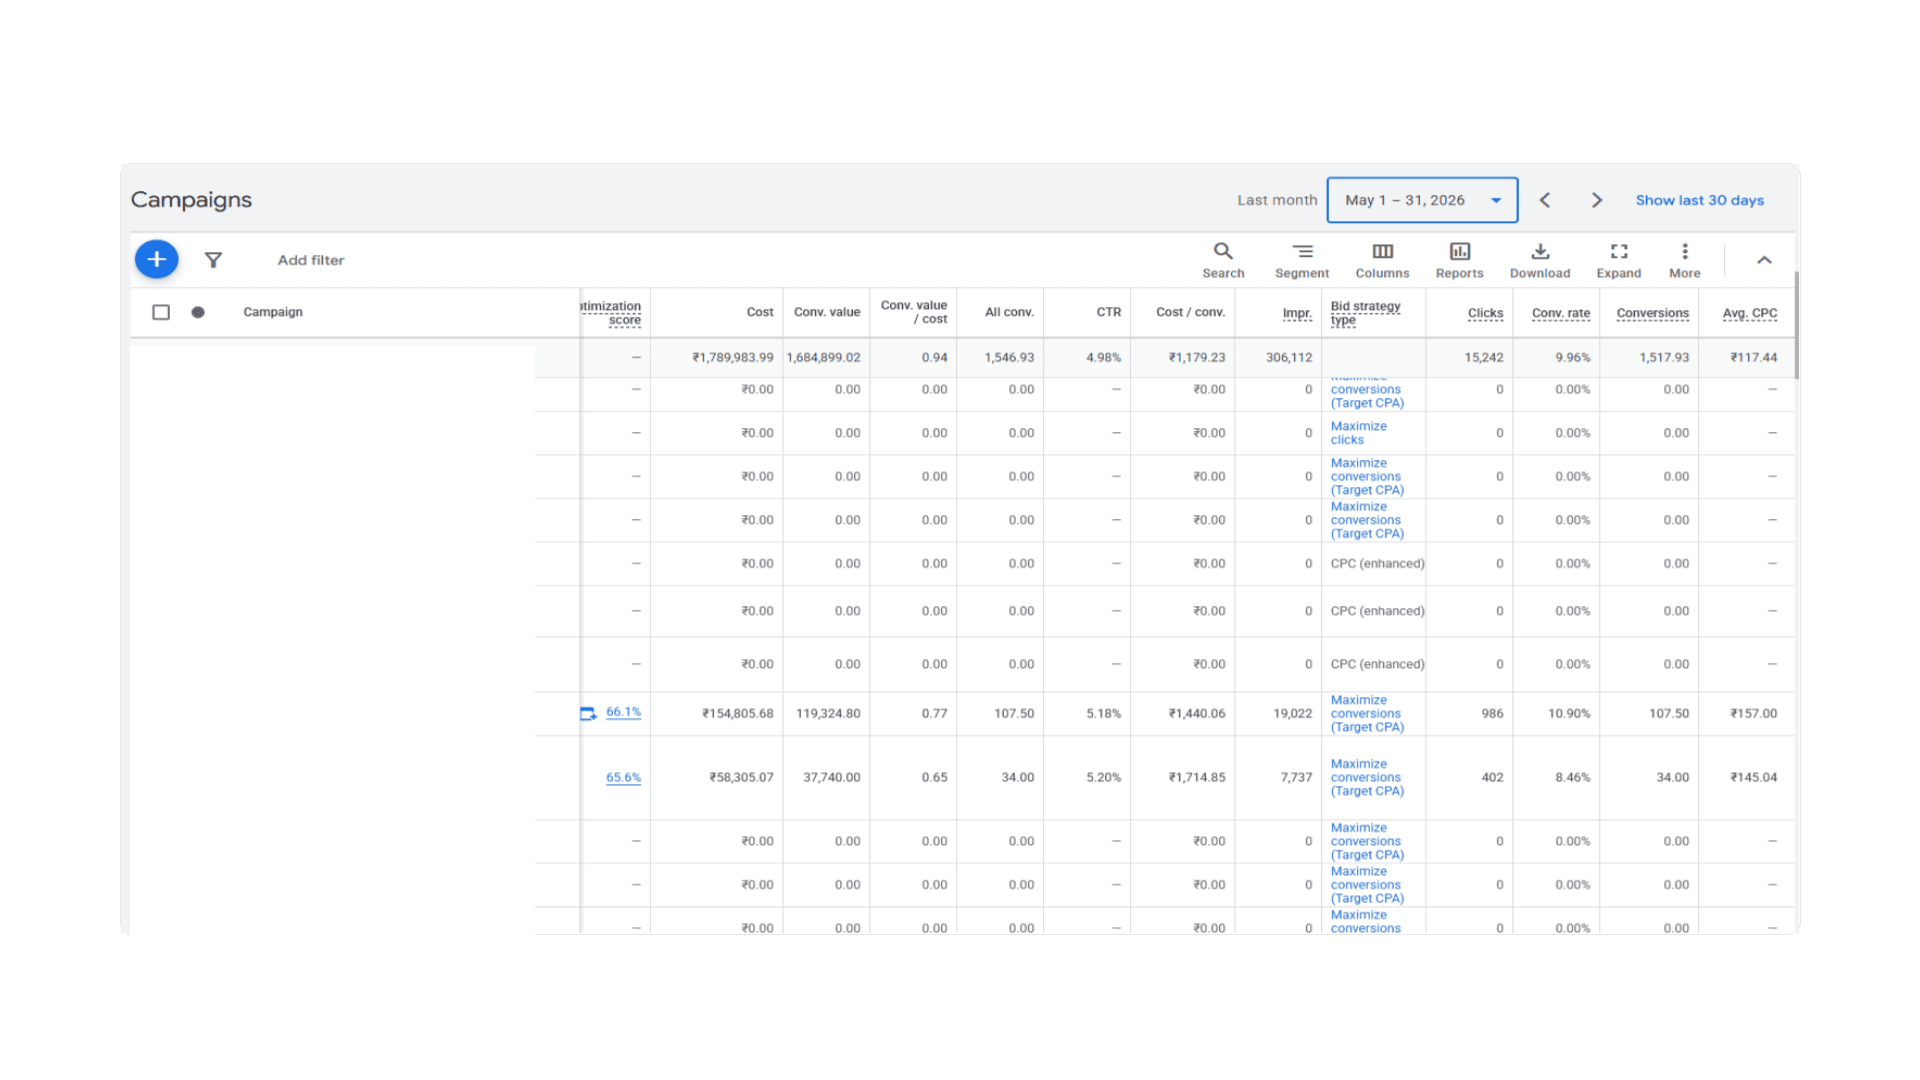Click the status dot column header
Screen dimensions: 1920x1080
pos(198,312)
